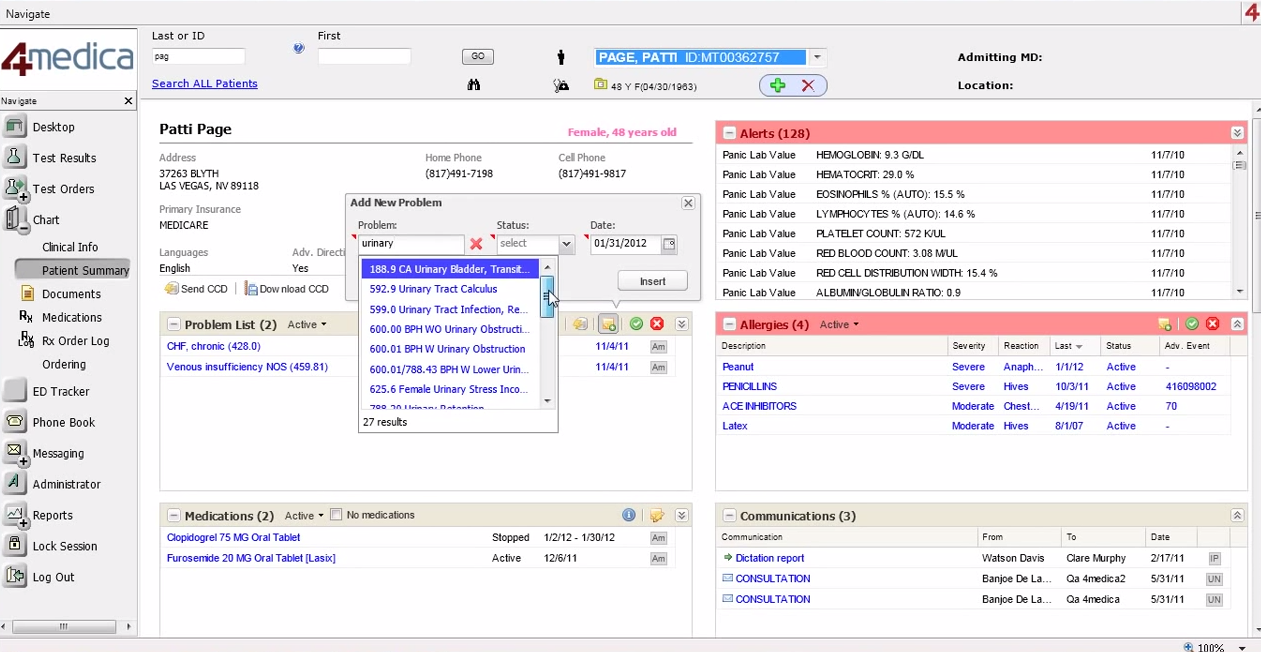Tick the No medications checkbox
The image size is (1261, 652).
tap(336, 515)
